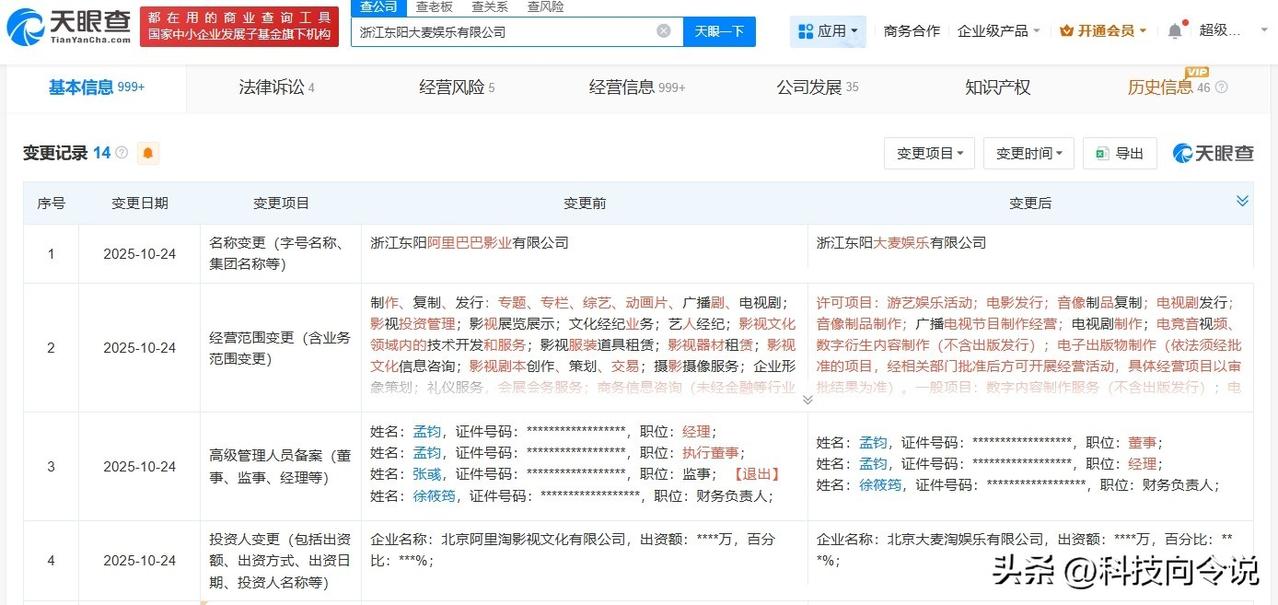Click the Excel icon inside the 导出 button
The width and height of the screenshot is (1278, 605).
click(x=1103, y=152)
